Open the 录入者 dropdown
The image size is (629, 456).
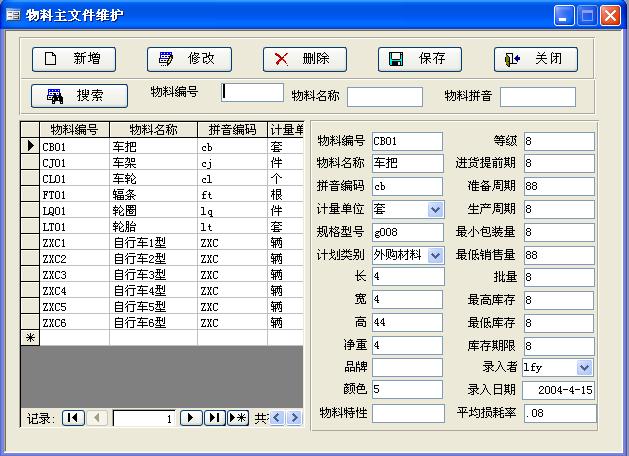click(x=584, y=367)
